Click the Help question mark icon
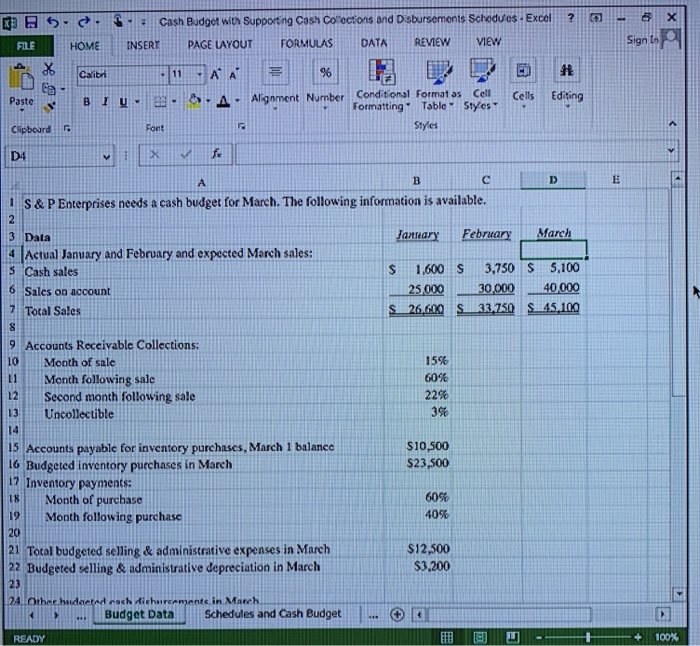This screenshot has height=646, width=700. [x=571, y=18]
